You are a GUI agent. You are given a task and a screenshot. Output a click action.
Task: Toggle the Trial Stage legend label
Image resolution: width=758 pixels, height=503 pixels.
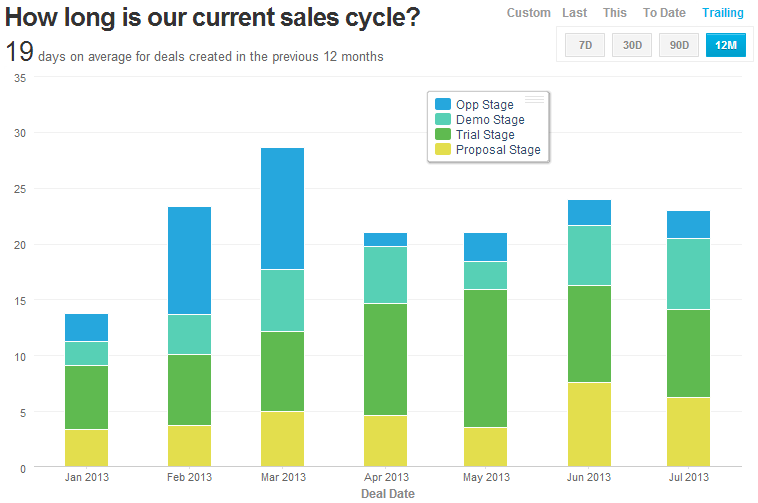point(485,135)
